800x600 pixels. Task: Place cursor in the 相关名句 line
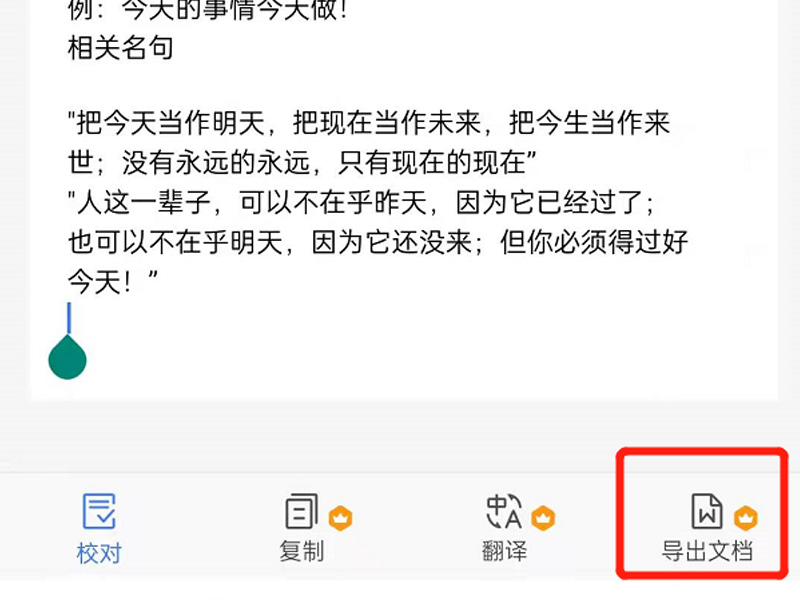point(120,48)
